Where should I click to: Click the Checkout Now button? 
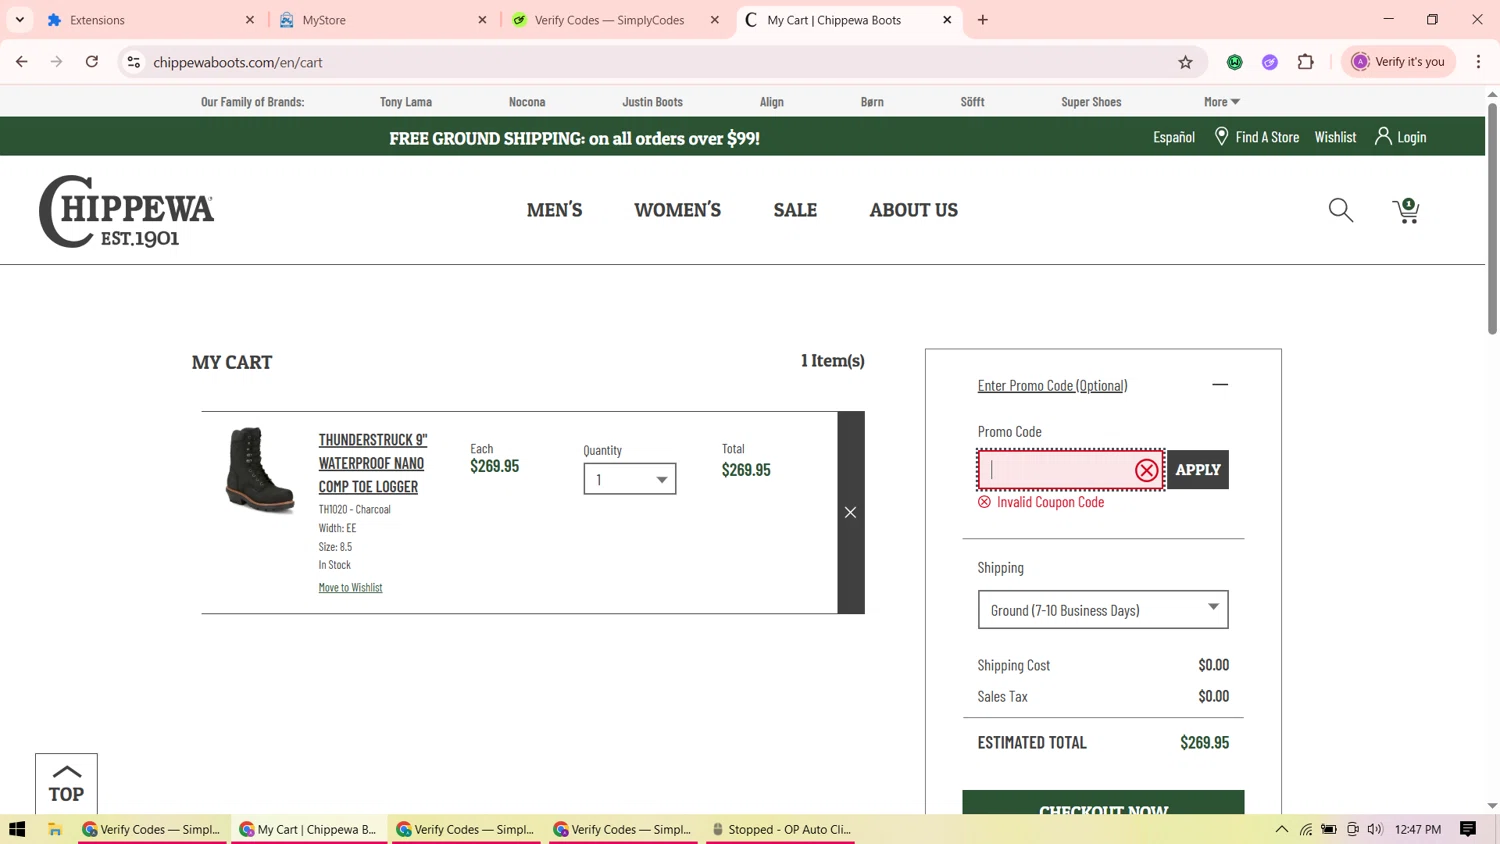pyautogui.click(x=1103, y=803)
